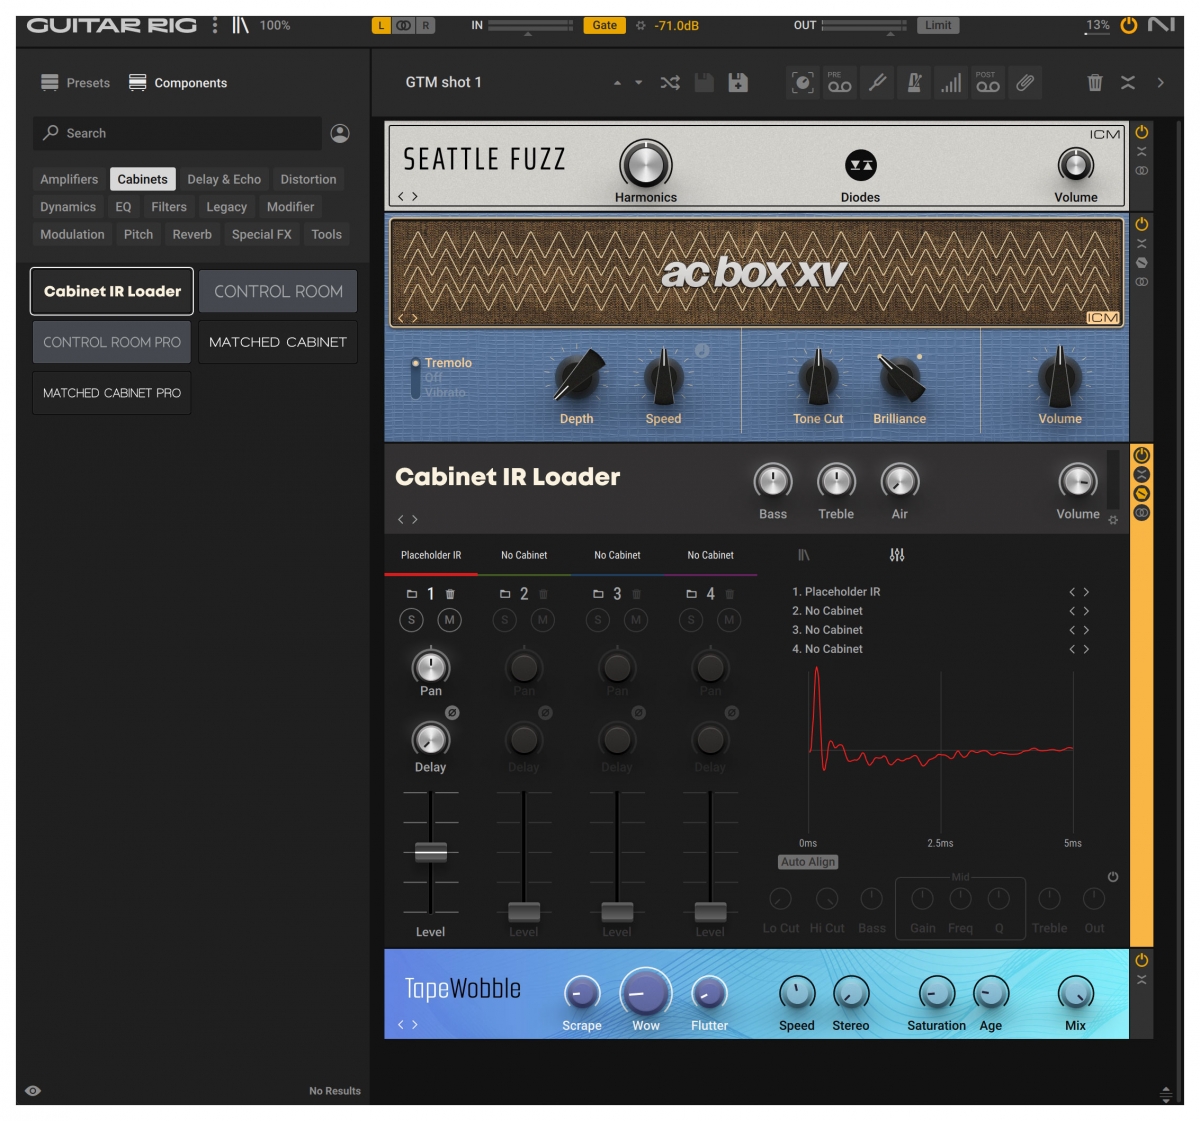Click folder icon for IR slot 4

(691, 594)
